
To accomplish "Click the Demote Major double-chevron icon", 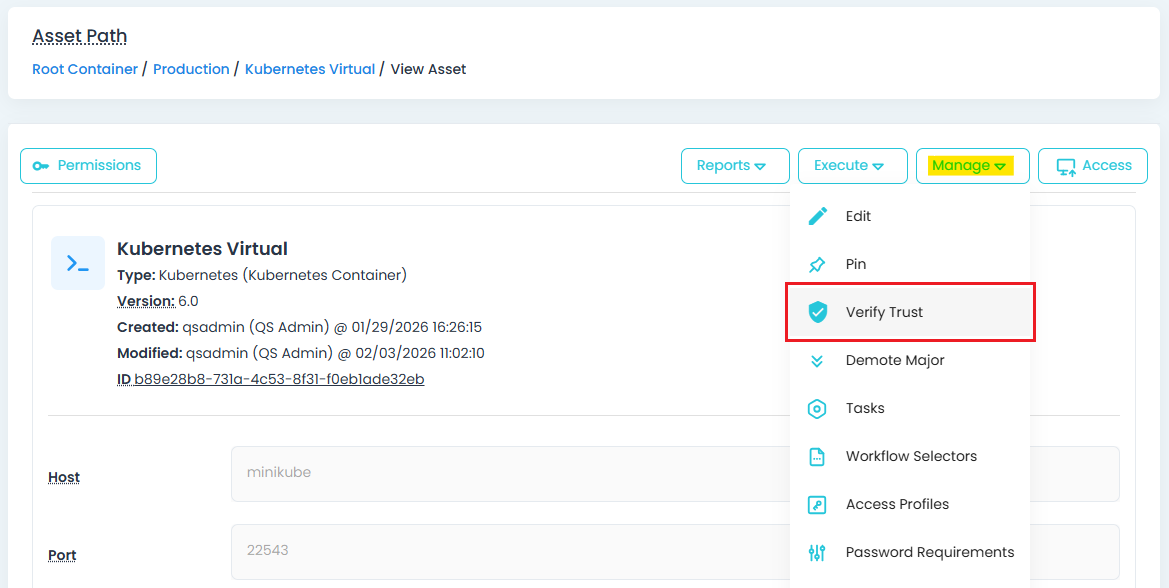I will (817, 360).
